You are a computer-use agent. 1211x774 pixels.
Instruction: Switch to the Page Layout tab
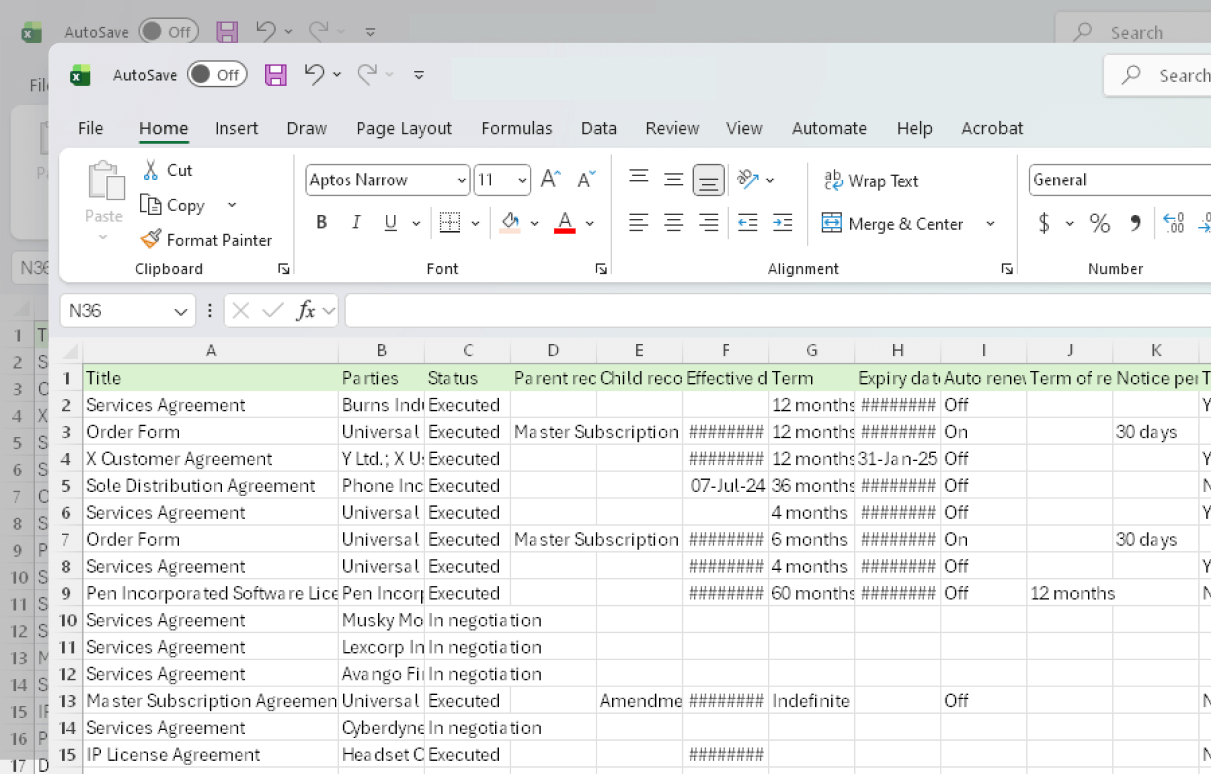click(x=404, y=128)
